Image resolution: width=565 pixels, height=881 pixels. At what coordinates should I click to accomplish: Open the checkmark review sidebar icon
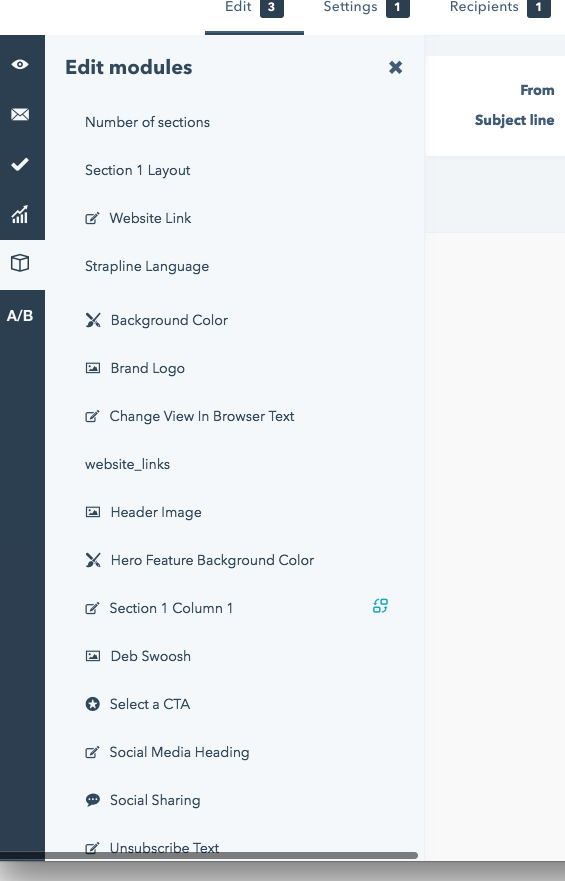[x=20, y=164]
